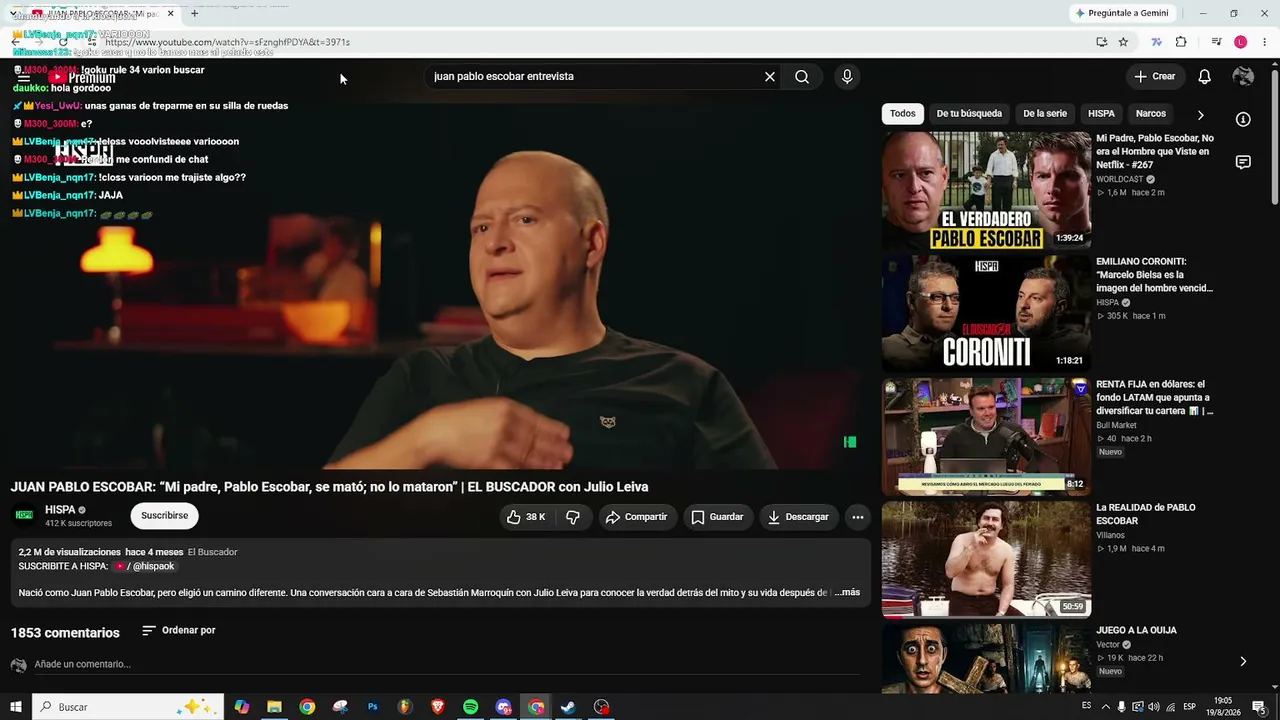Open the volume icon in system tray
The width and height of the screenshot is (1280, 720).
click(1154, 707)
